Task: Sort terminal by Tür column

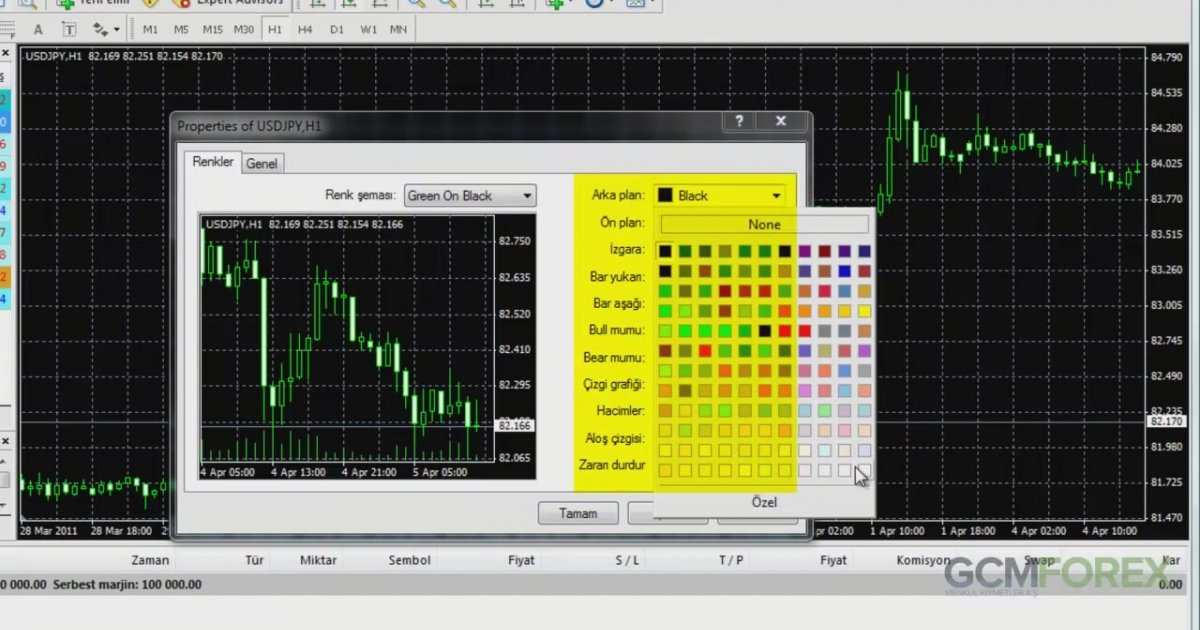Action: 255,561
